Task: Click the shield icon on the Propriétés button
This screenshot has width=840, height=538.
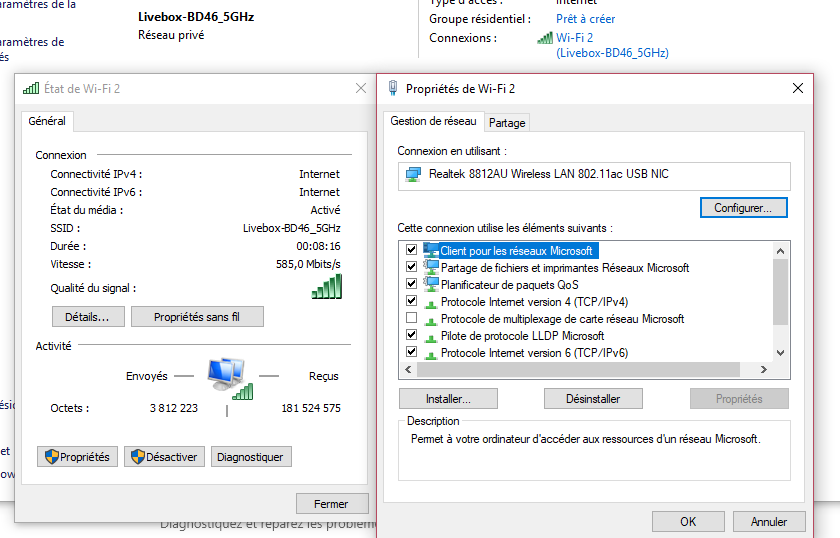Action: [51, 457]
